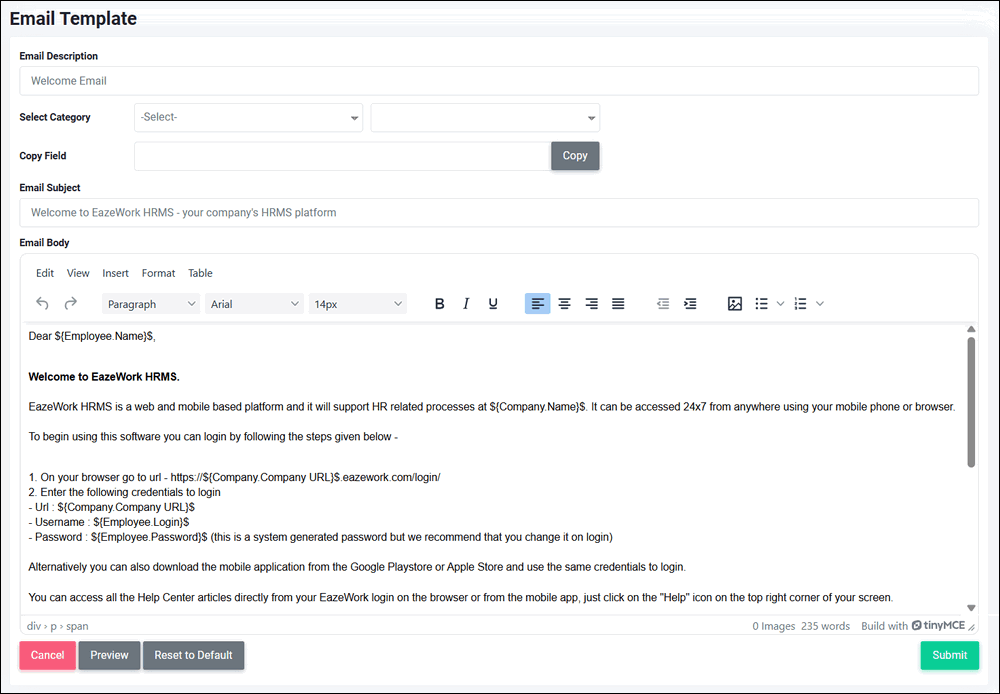
Task: Apply bullet list formatting
Action: (x=761, y=304)
